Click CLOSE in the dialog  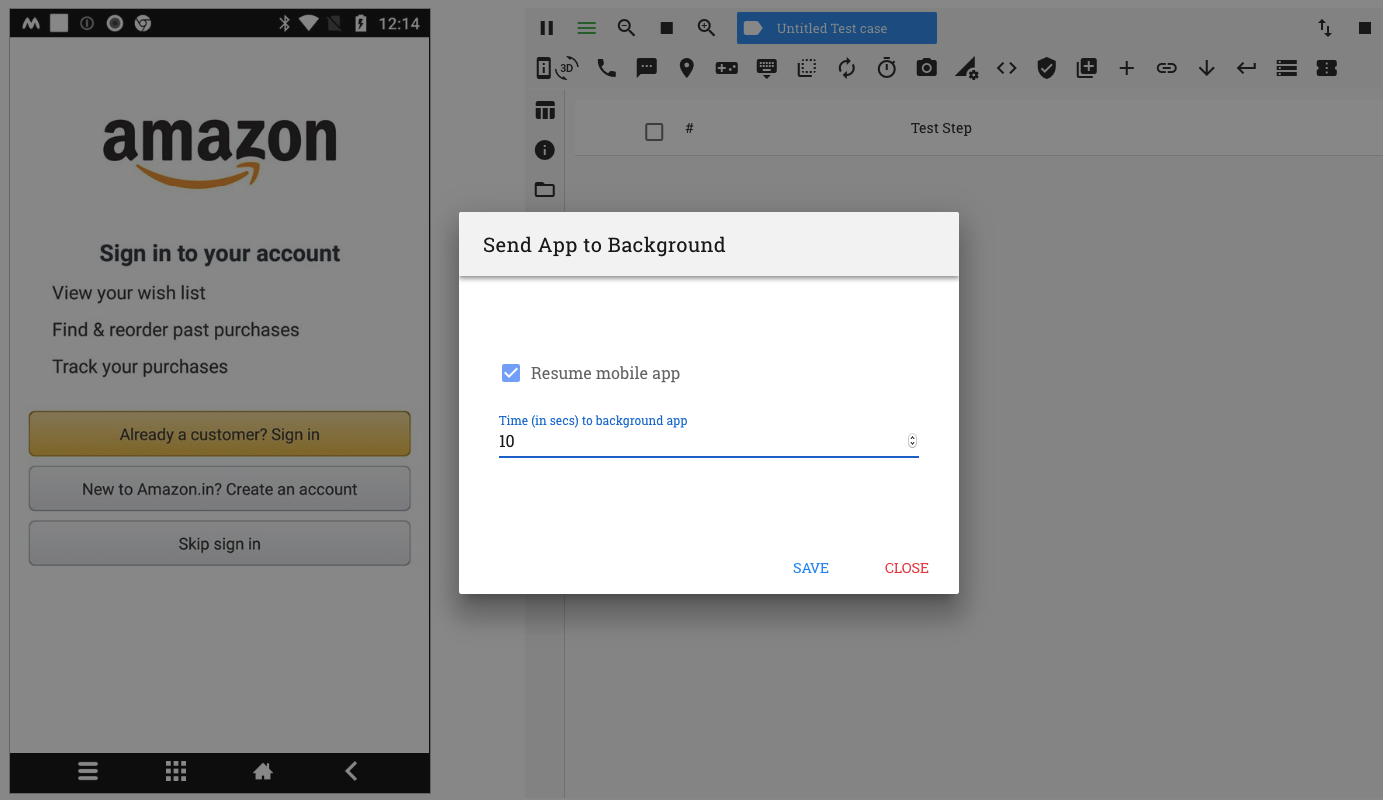(x=907, y=568)
